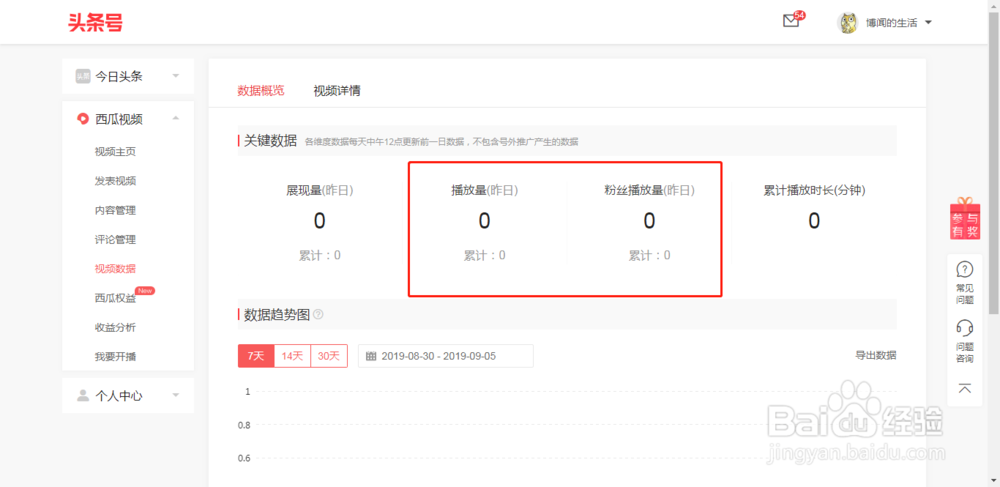Open 常见问题 question mark icon

965,269
